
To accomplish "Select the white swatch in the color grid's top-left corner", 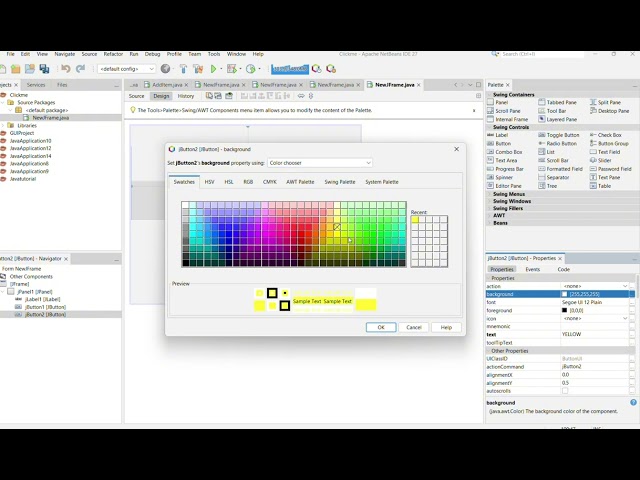I will [185, 205].
